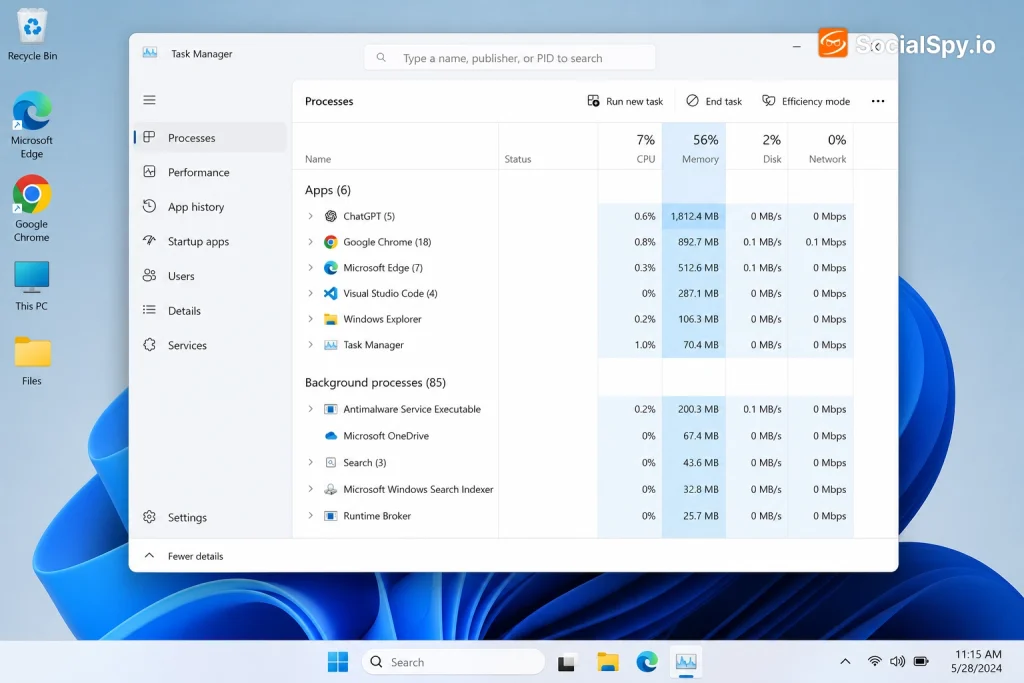1024x683 pixels.
Task: Sort by CPU column header
Action: (630, 148)
